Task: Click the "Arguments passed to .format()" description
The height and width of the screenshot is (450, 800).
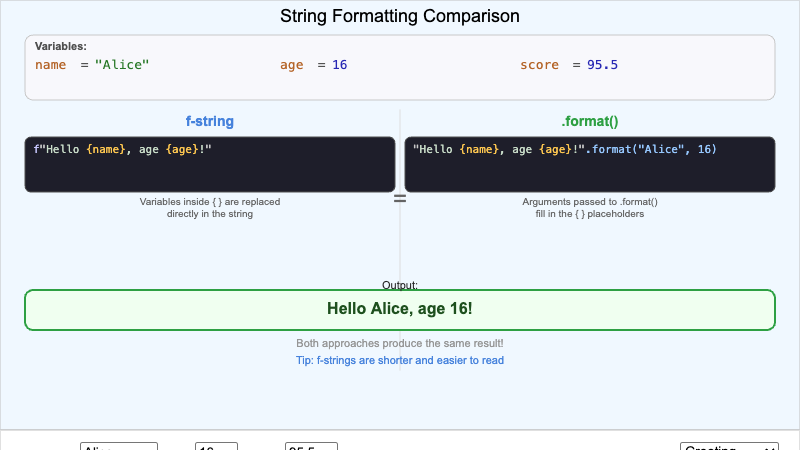Action: coord(590,202)
